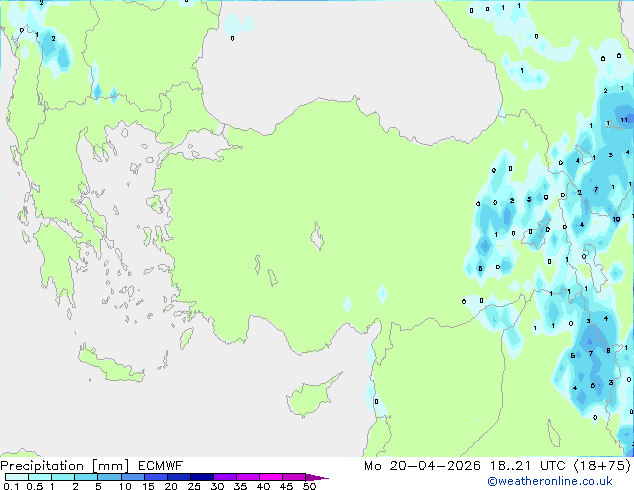Click the 0.5–1 mm legend swatch

[x=40, y=477]
